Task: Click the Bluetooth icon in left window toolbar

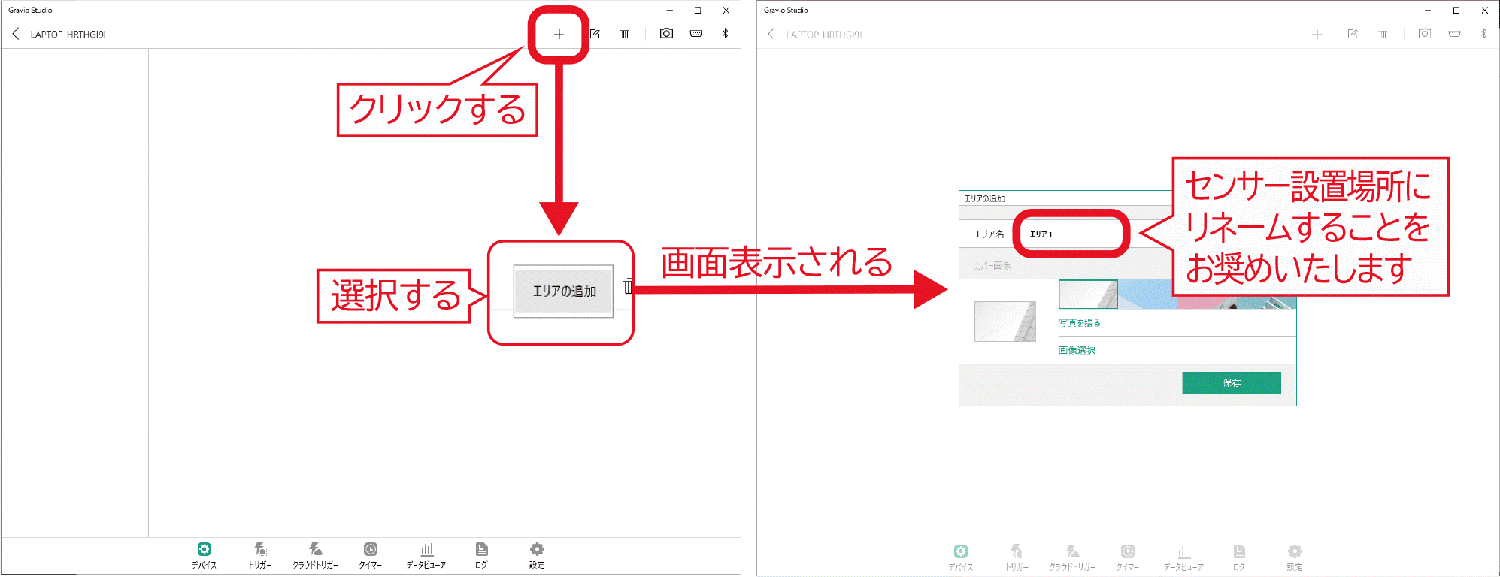Action: pos(726,34)
